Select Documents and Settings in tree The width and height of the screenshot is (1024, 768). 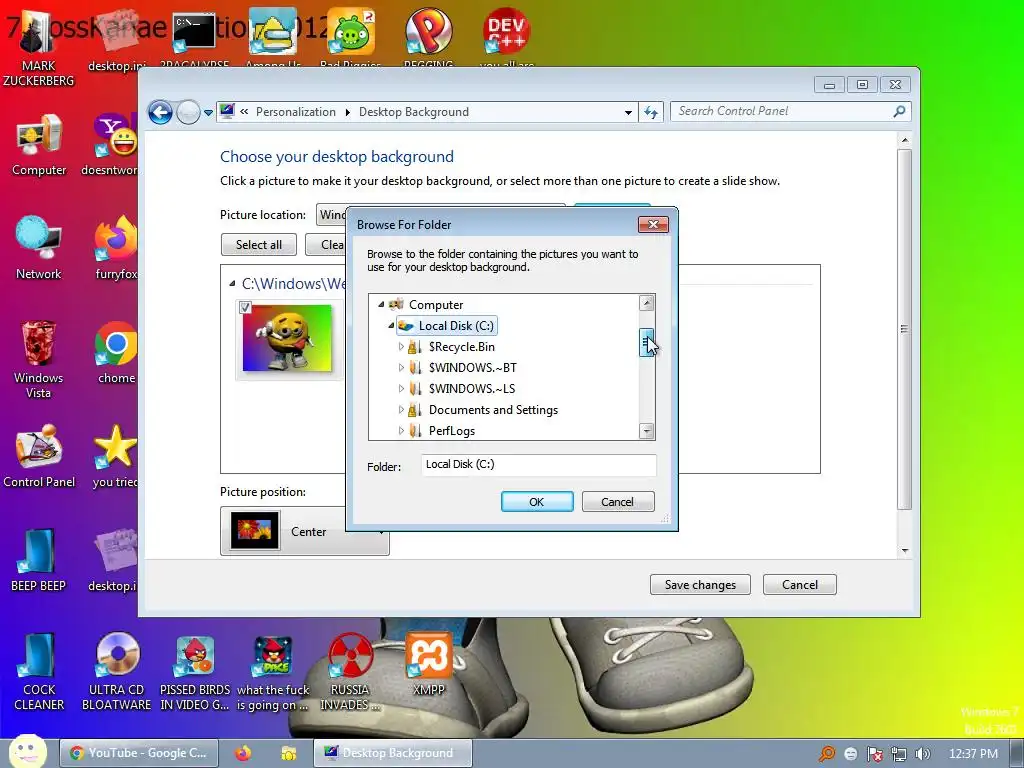493,409
